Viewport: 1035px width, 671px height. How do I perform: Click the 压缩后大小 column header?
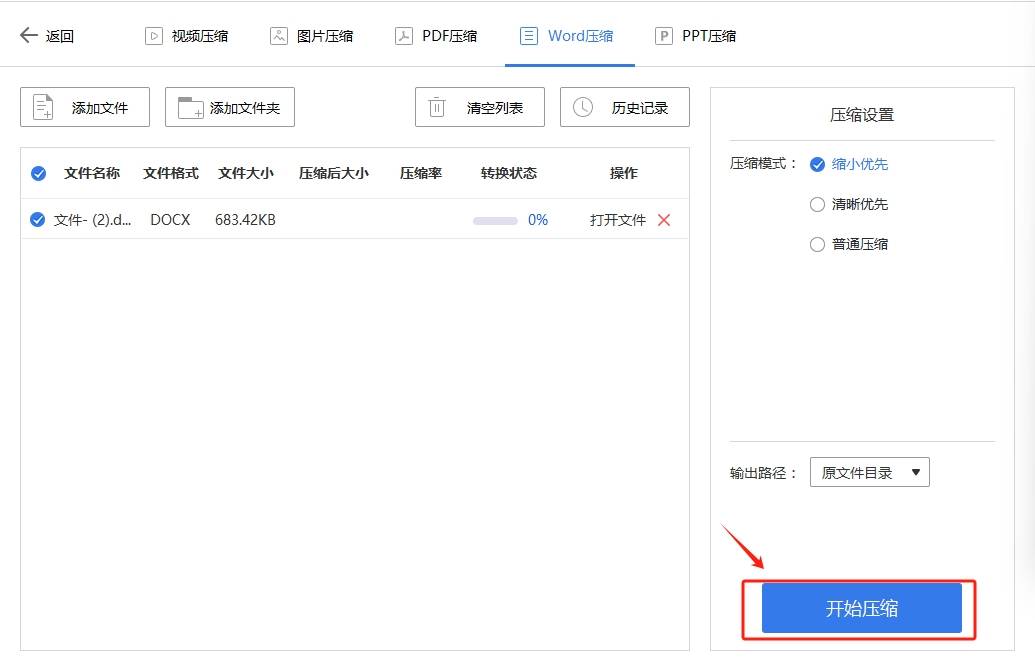click(x=334, y=174)
